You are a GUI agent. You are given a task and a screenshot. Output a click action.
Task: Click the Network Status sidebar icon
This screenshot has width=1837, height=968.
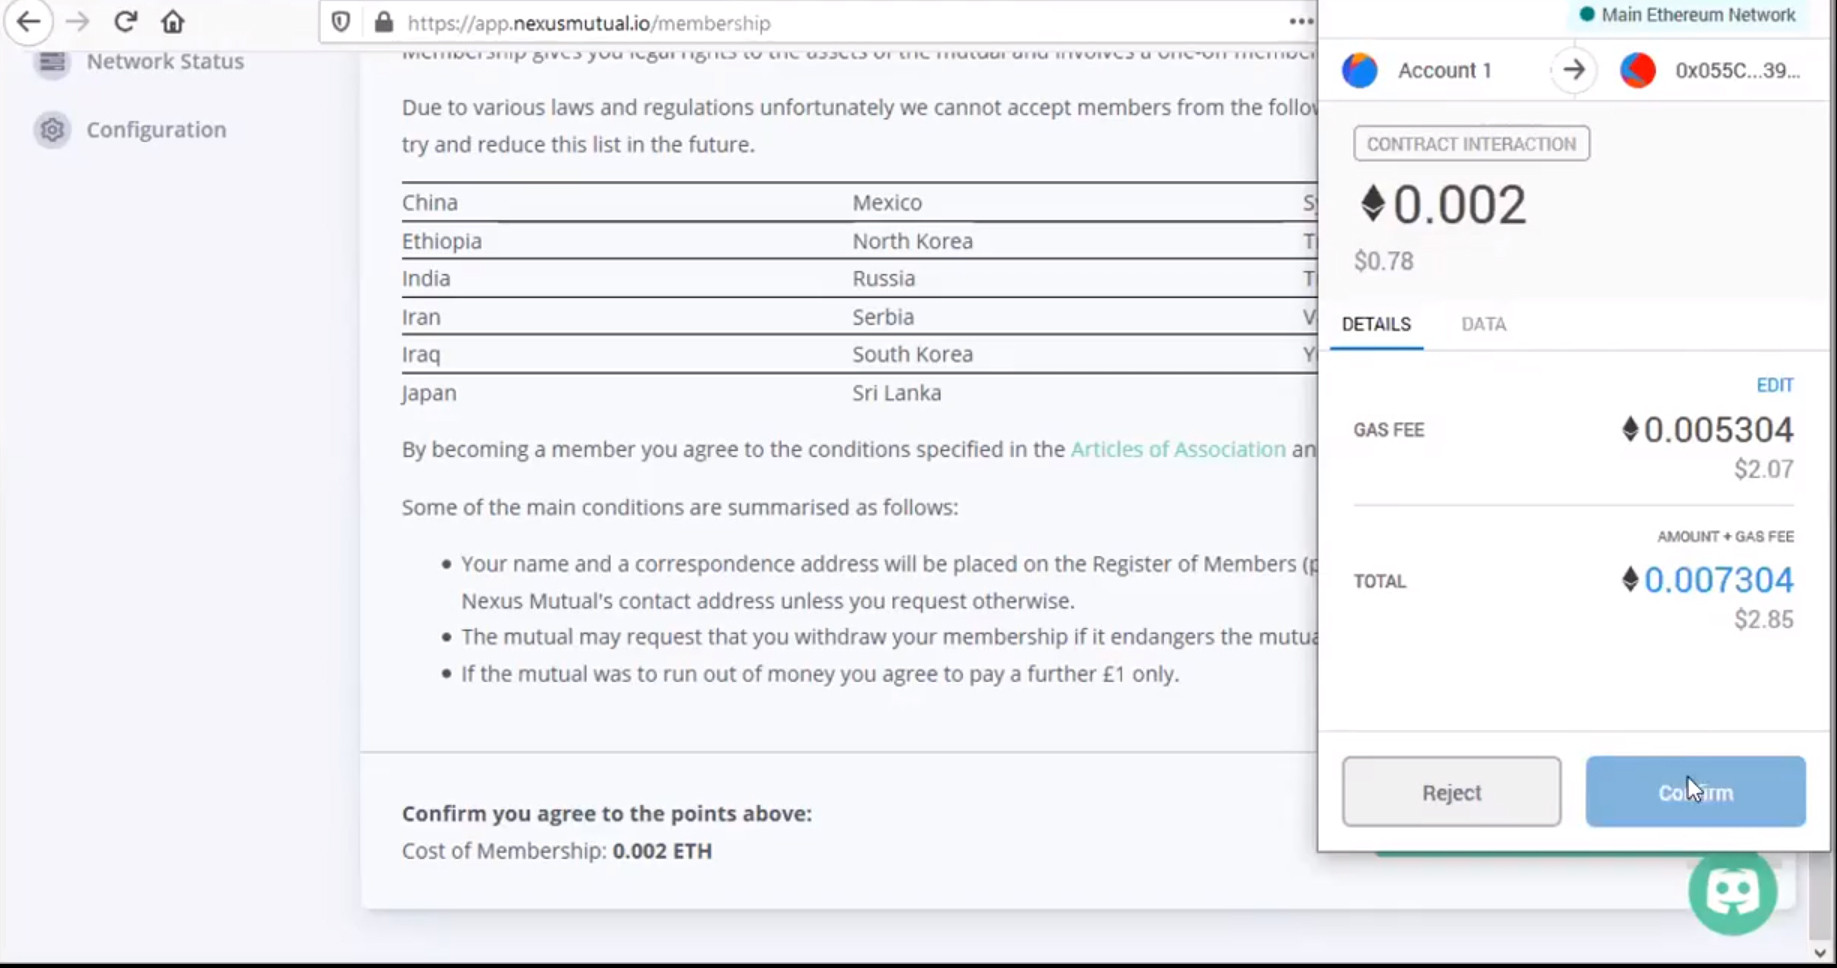pyautogui.click(x=52, y=62)
